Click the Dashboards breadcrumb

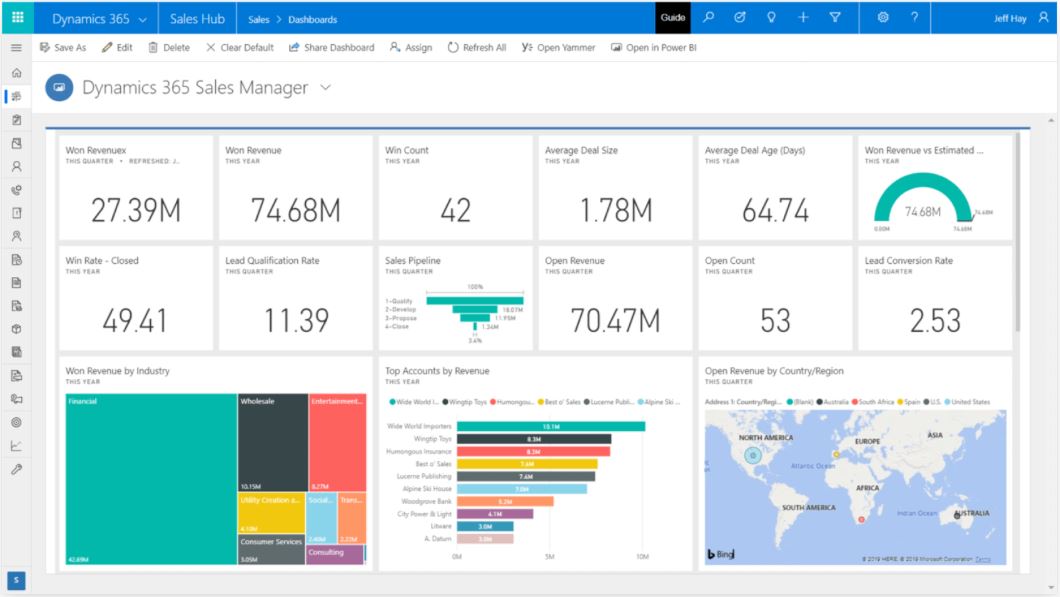point(312,20)
